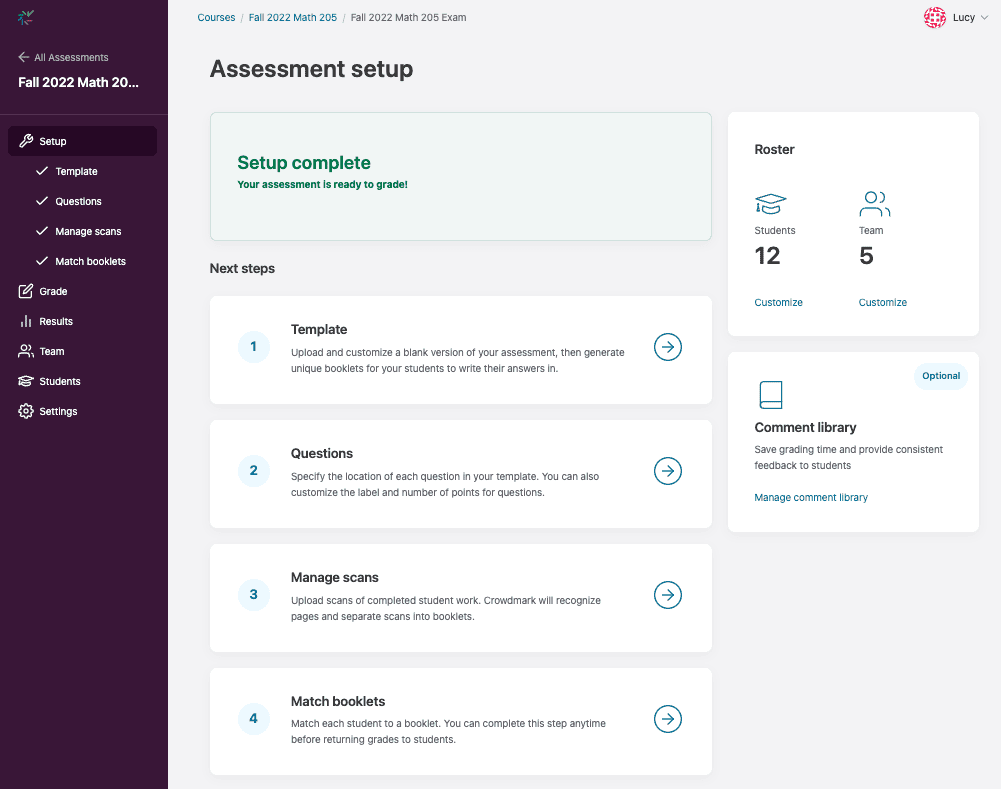Open Manage comment library link
Image resolution: width=1001 pixels, height=789 pixels.
click(811, 497)
